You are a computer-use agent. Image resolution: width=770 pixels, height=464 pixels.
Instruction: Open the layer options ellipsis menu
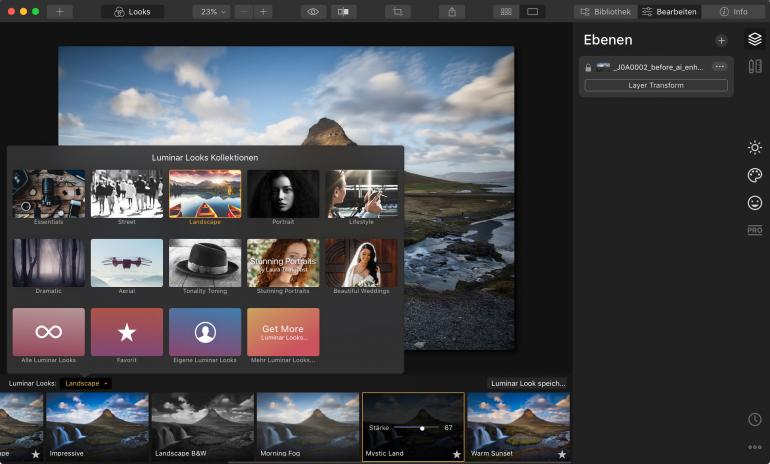(x=719, y=67)
